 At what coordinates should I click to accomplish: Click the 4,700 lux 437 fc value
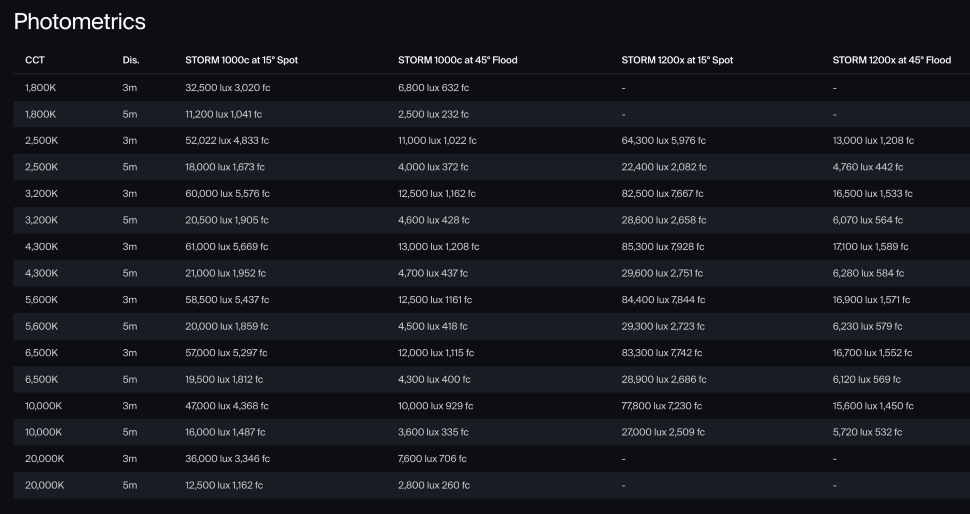pyautogui.click(x=434, y=273)
